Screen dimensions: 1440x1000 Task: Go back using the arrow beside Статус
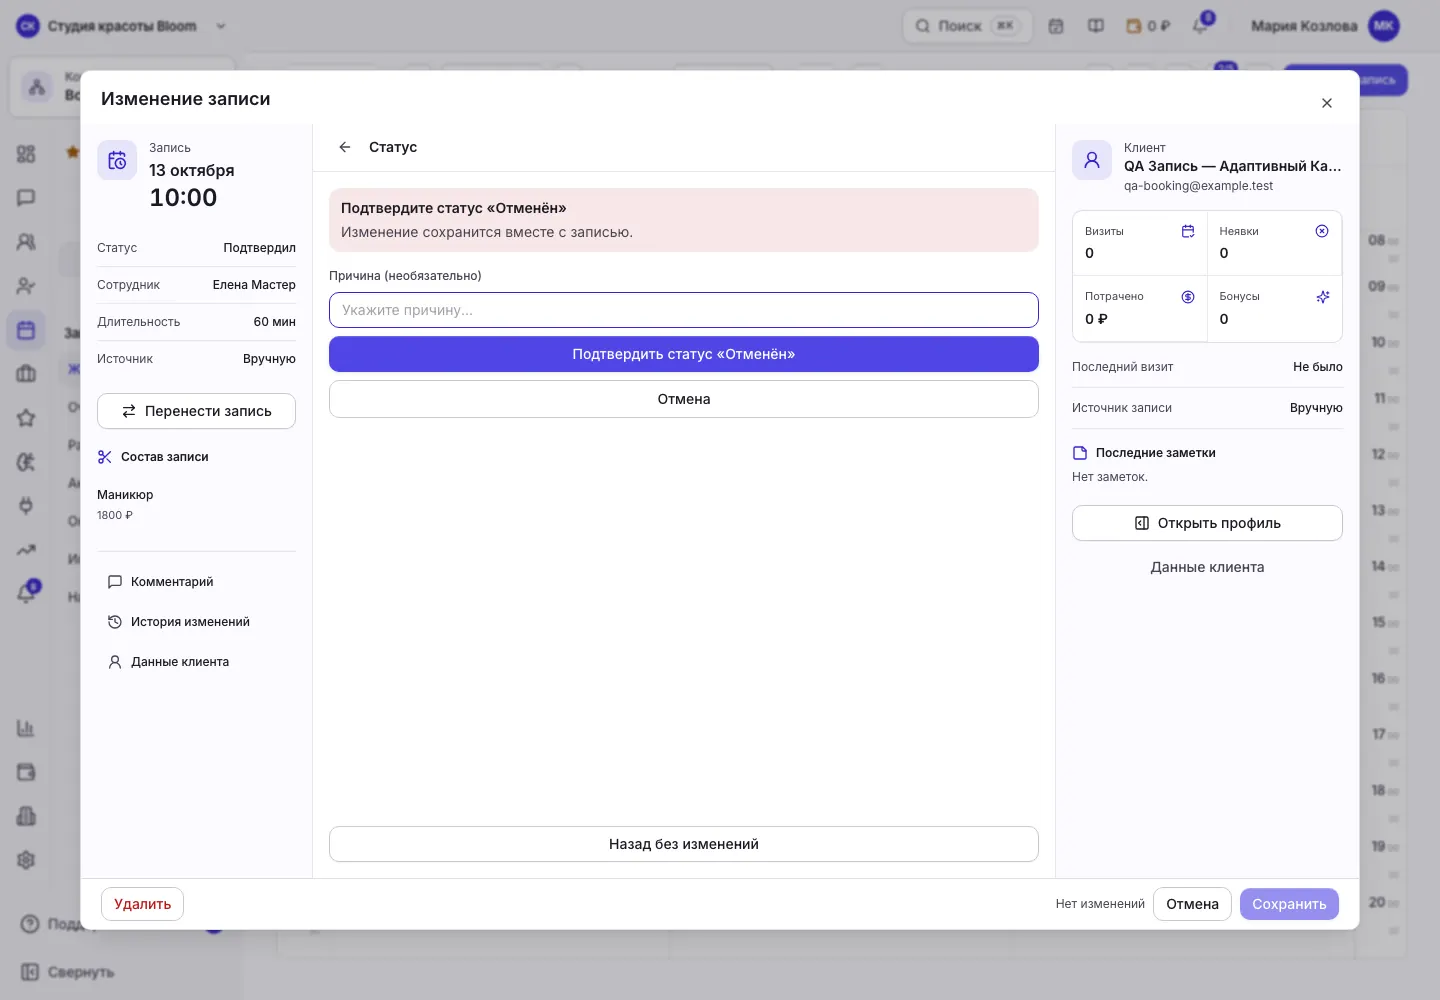(345, 147)
